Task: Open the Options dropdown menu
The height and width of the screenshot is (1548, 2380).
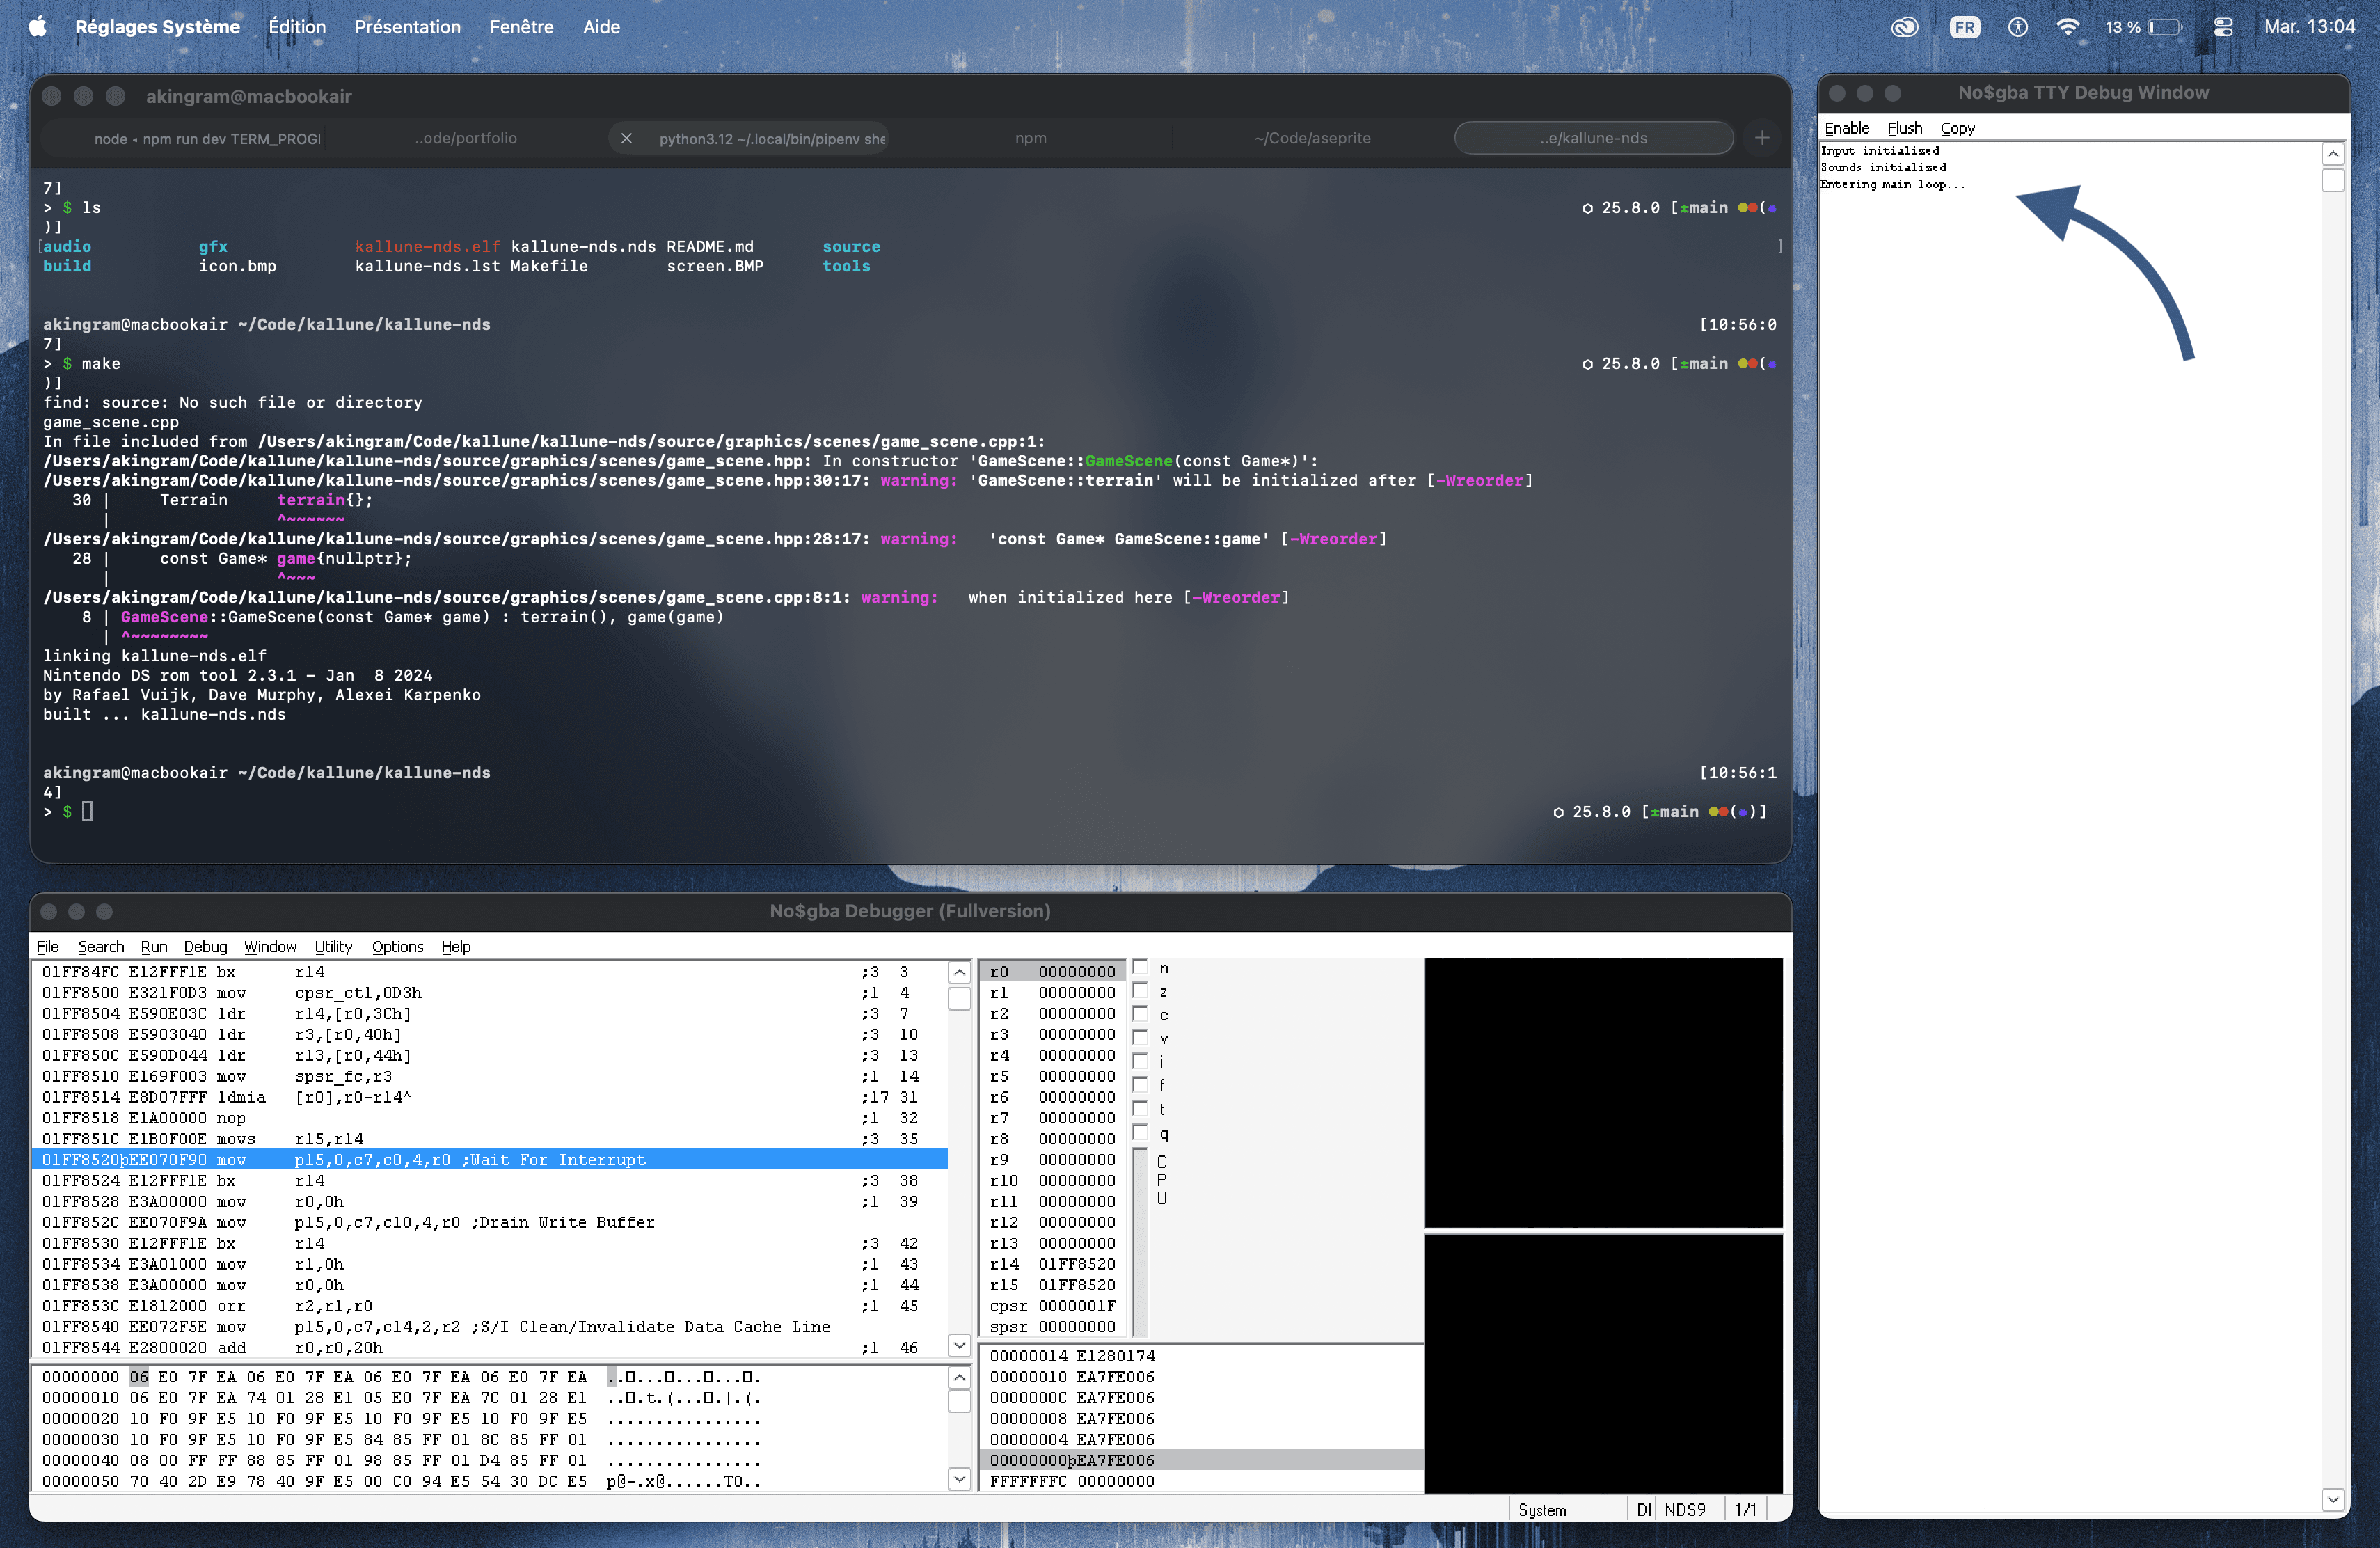Action: [397, 947]
